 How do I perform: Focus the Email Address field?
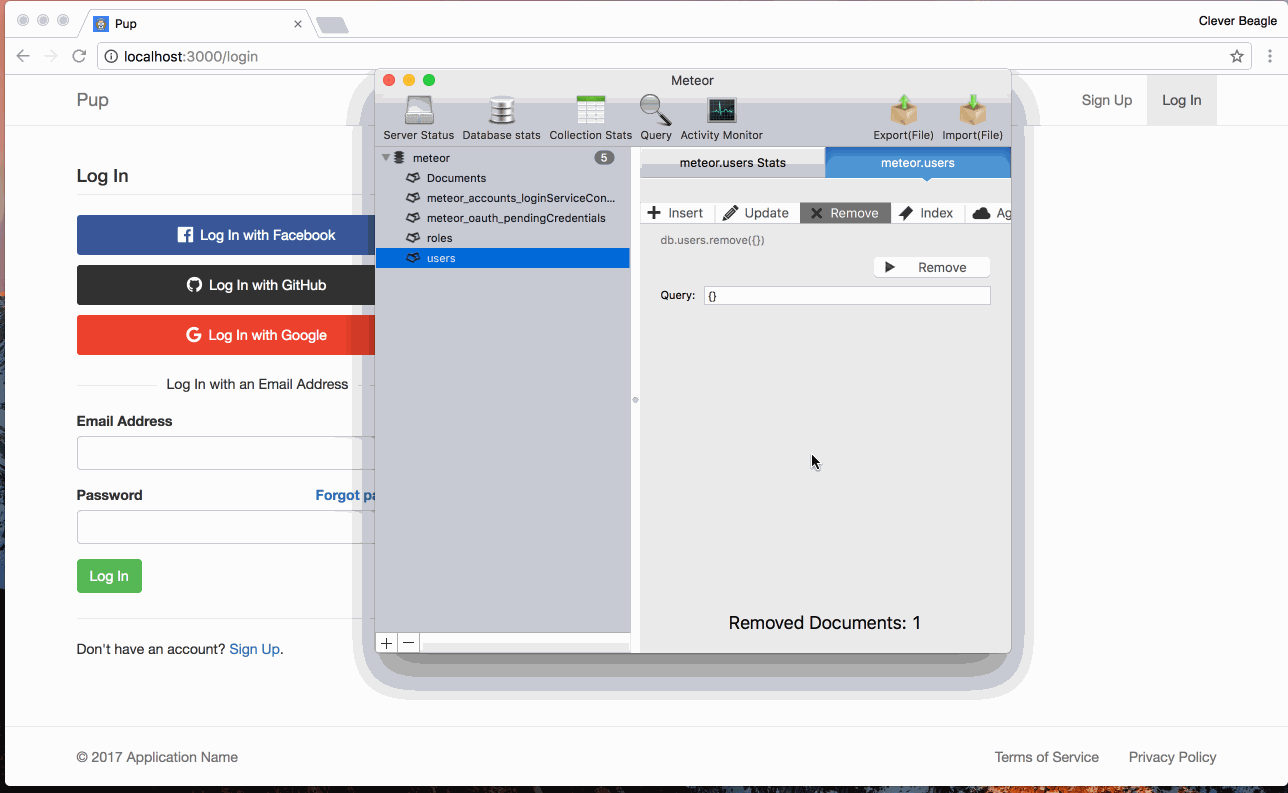point(226,453)
